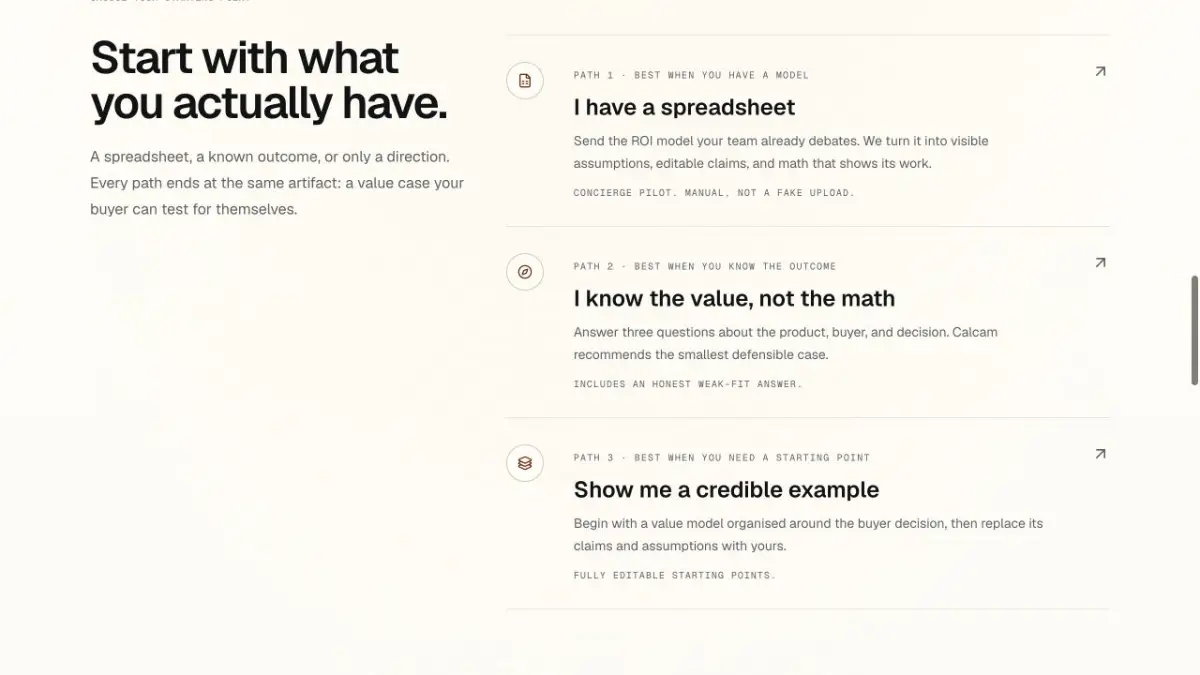Open Path 3 via its diagonal arrow

(x=1100, y=454)
